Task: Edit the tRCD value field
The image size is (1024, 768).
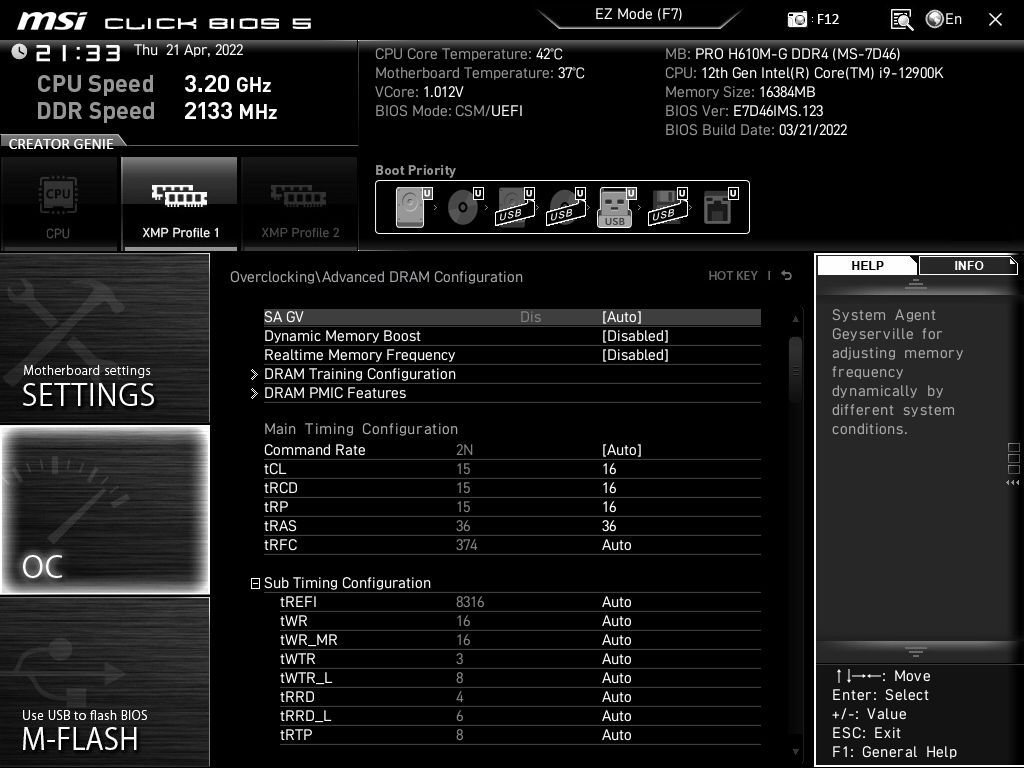Action: pyautogui.click(x=609, y=488)
